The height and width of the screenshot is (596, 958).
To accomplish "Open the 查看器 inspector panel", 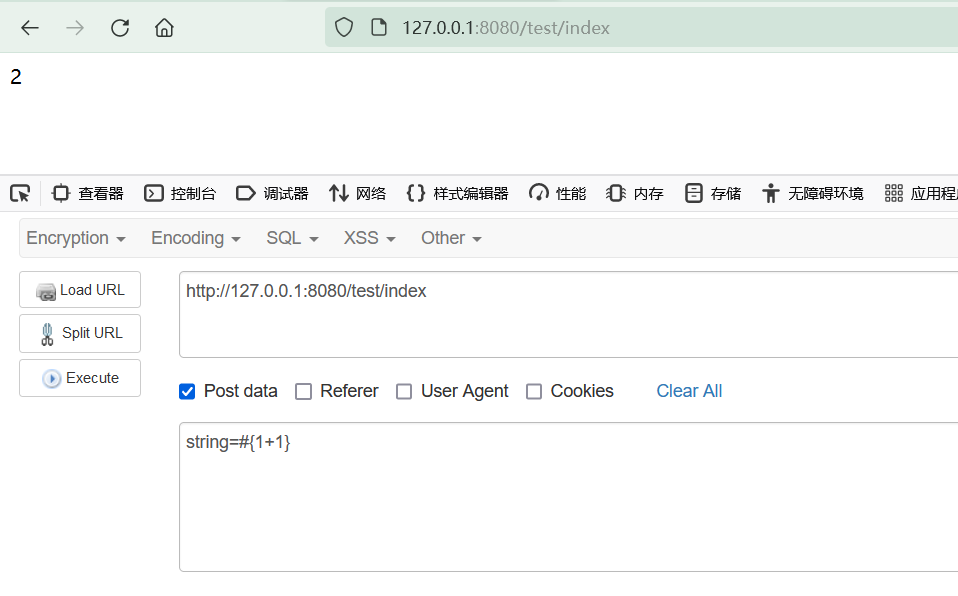I will click(88, 194).
